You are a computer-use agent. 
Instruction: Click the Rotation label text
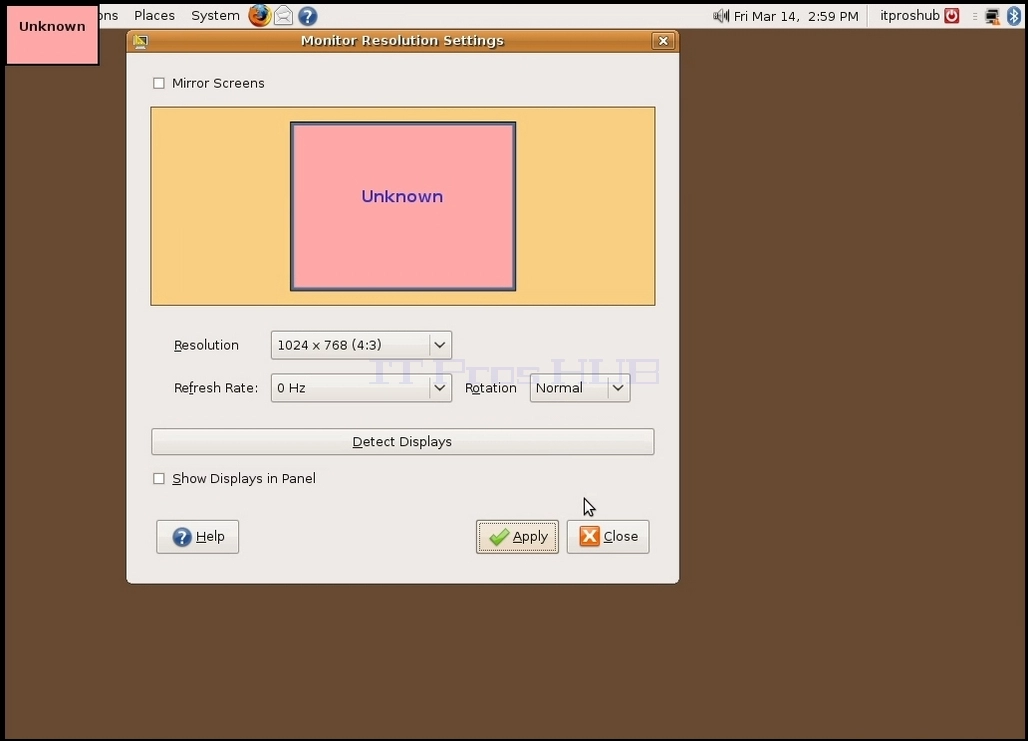click(x=490, y=388)
